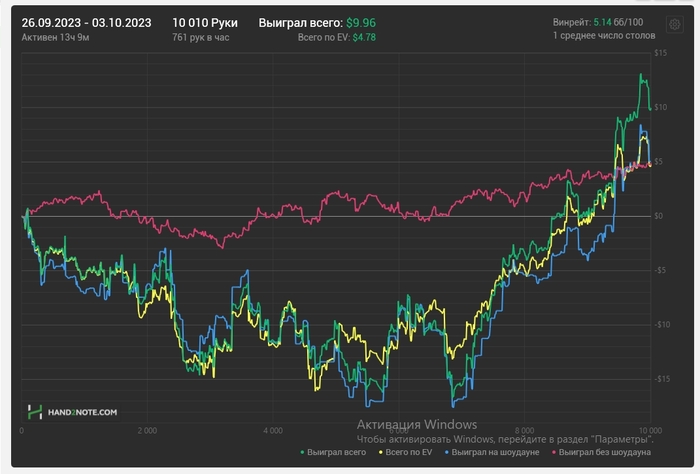Toggle the 'Выиграл всего' legend series
This screenshot has height=474, width=700.
(333, 452)
